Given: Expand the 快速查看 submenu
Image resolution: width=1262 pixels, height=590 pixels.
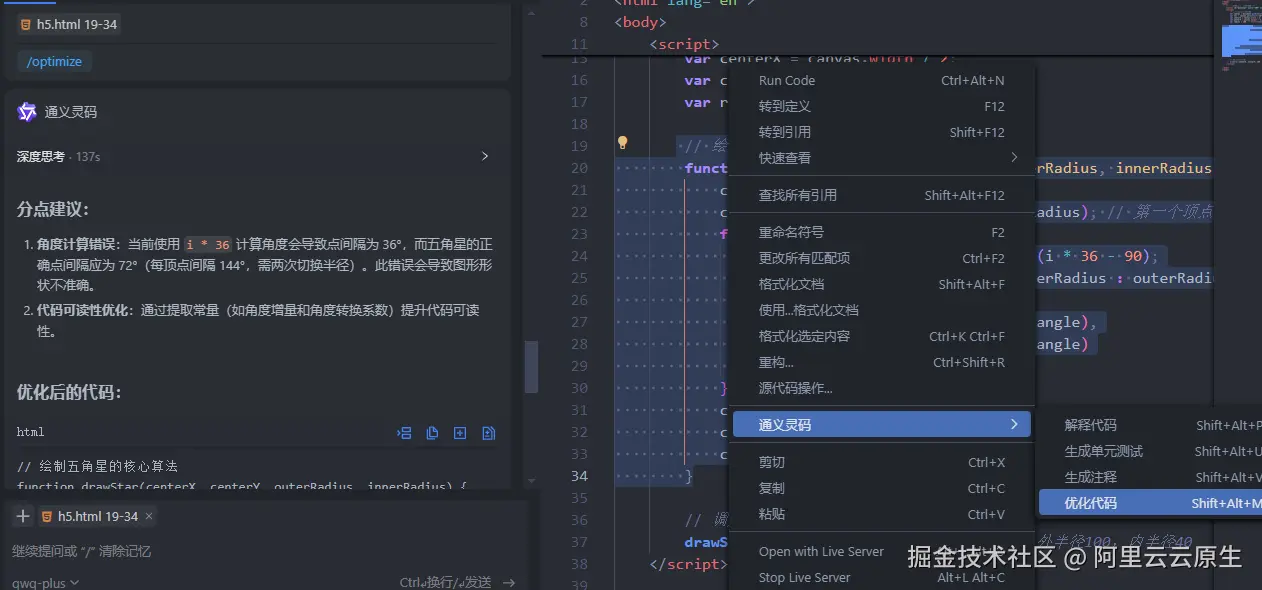Looking at the screenshot, I should pyautogui.click(x=881, y=158).
